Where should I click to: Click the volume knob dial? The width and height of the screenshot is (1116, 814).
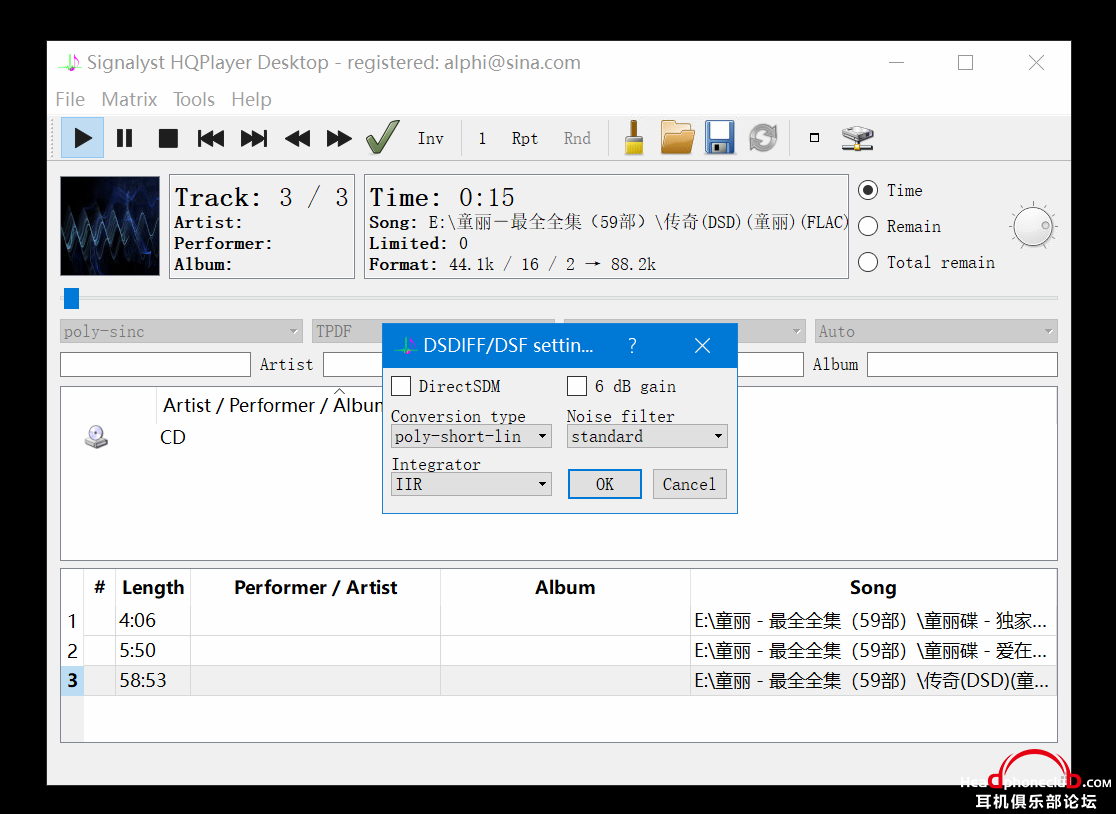point(1033,226)
